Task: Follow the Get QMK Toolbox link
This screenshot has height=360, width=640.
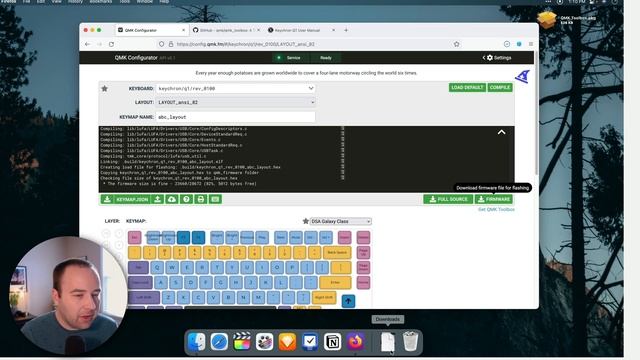Action: click(x=496, y=209)
